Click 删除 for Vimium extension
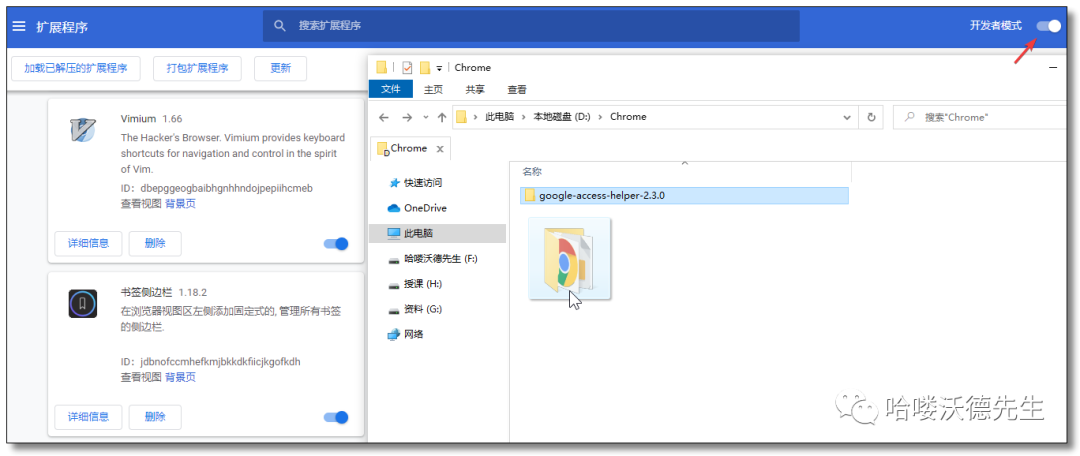 pyautogui.click(x=156, y=243)
